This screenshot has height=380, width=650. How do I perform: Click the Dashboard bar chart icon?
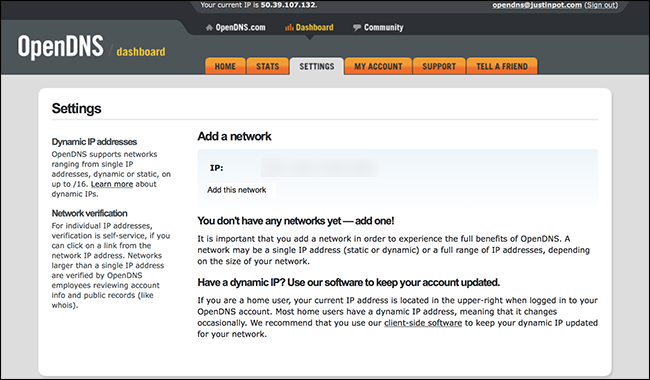pos(289,27)
